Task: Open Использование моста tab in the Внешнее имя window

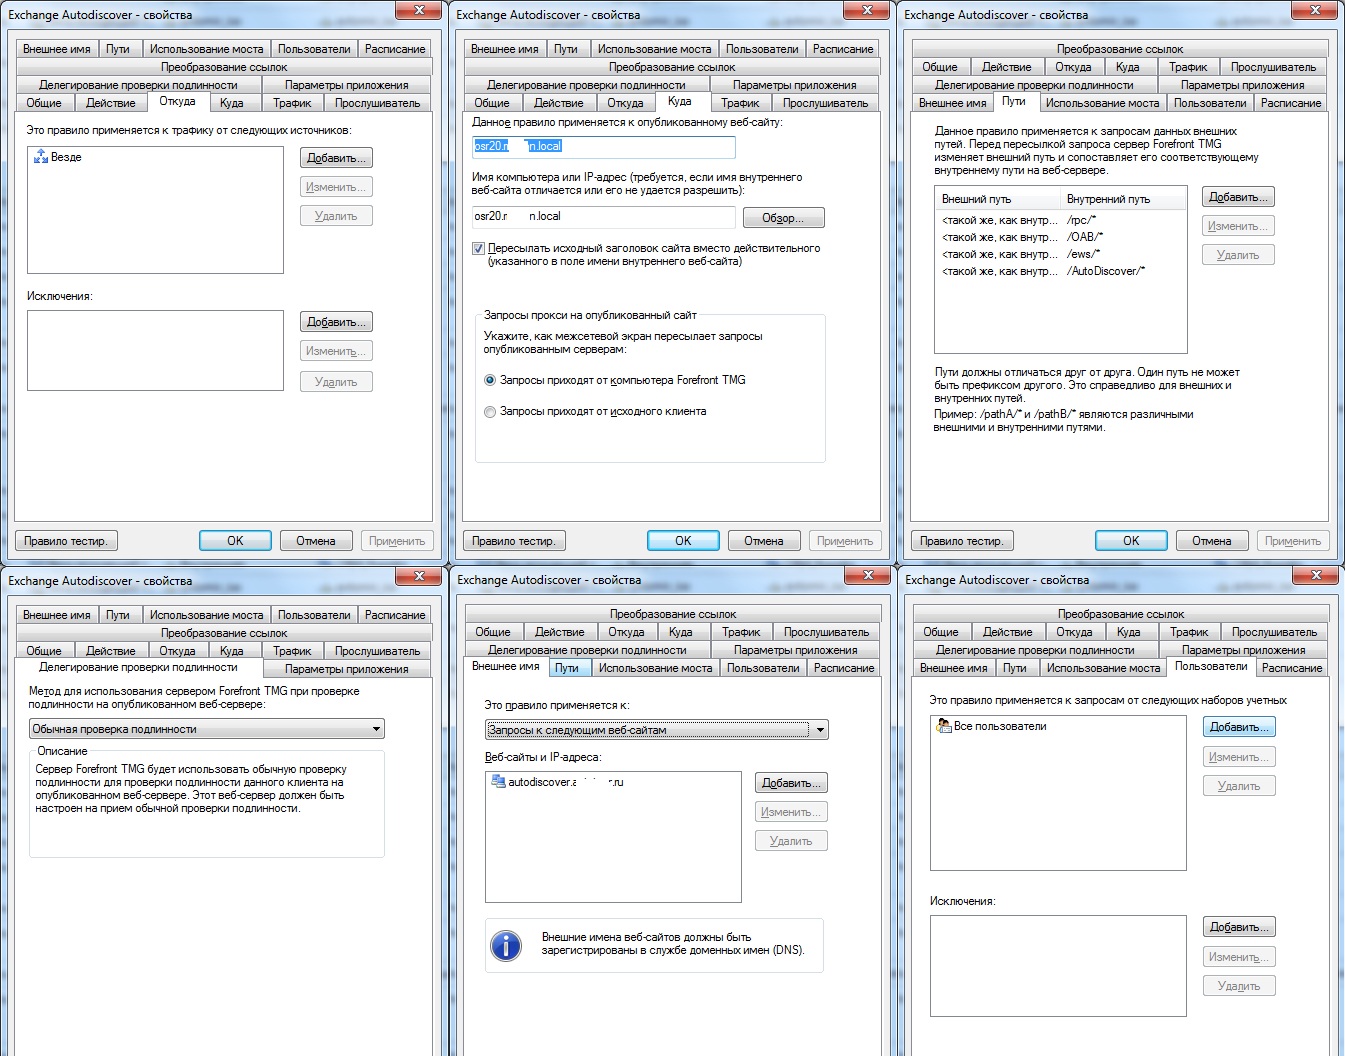Action: click(x=655, y=668)
